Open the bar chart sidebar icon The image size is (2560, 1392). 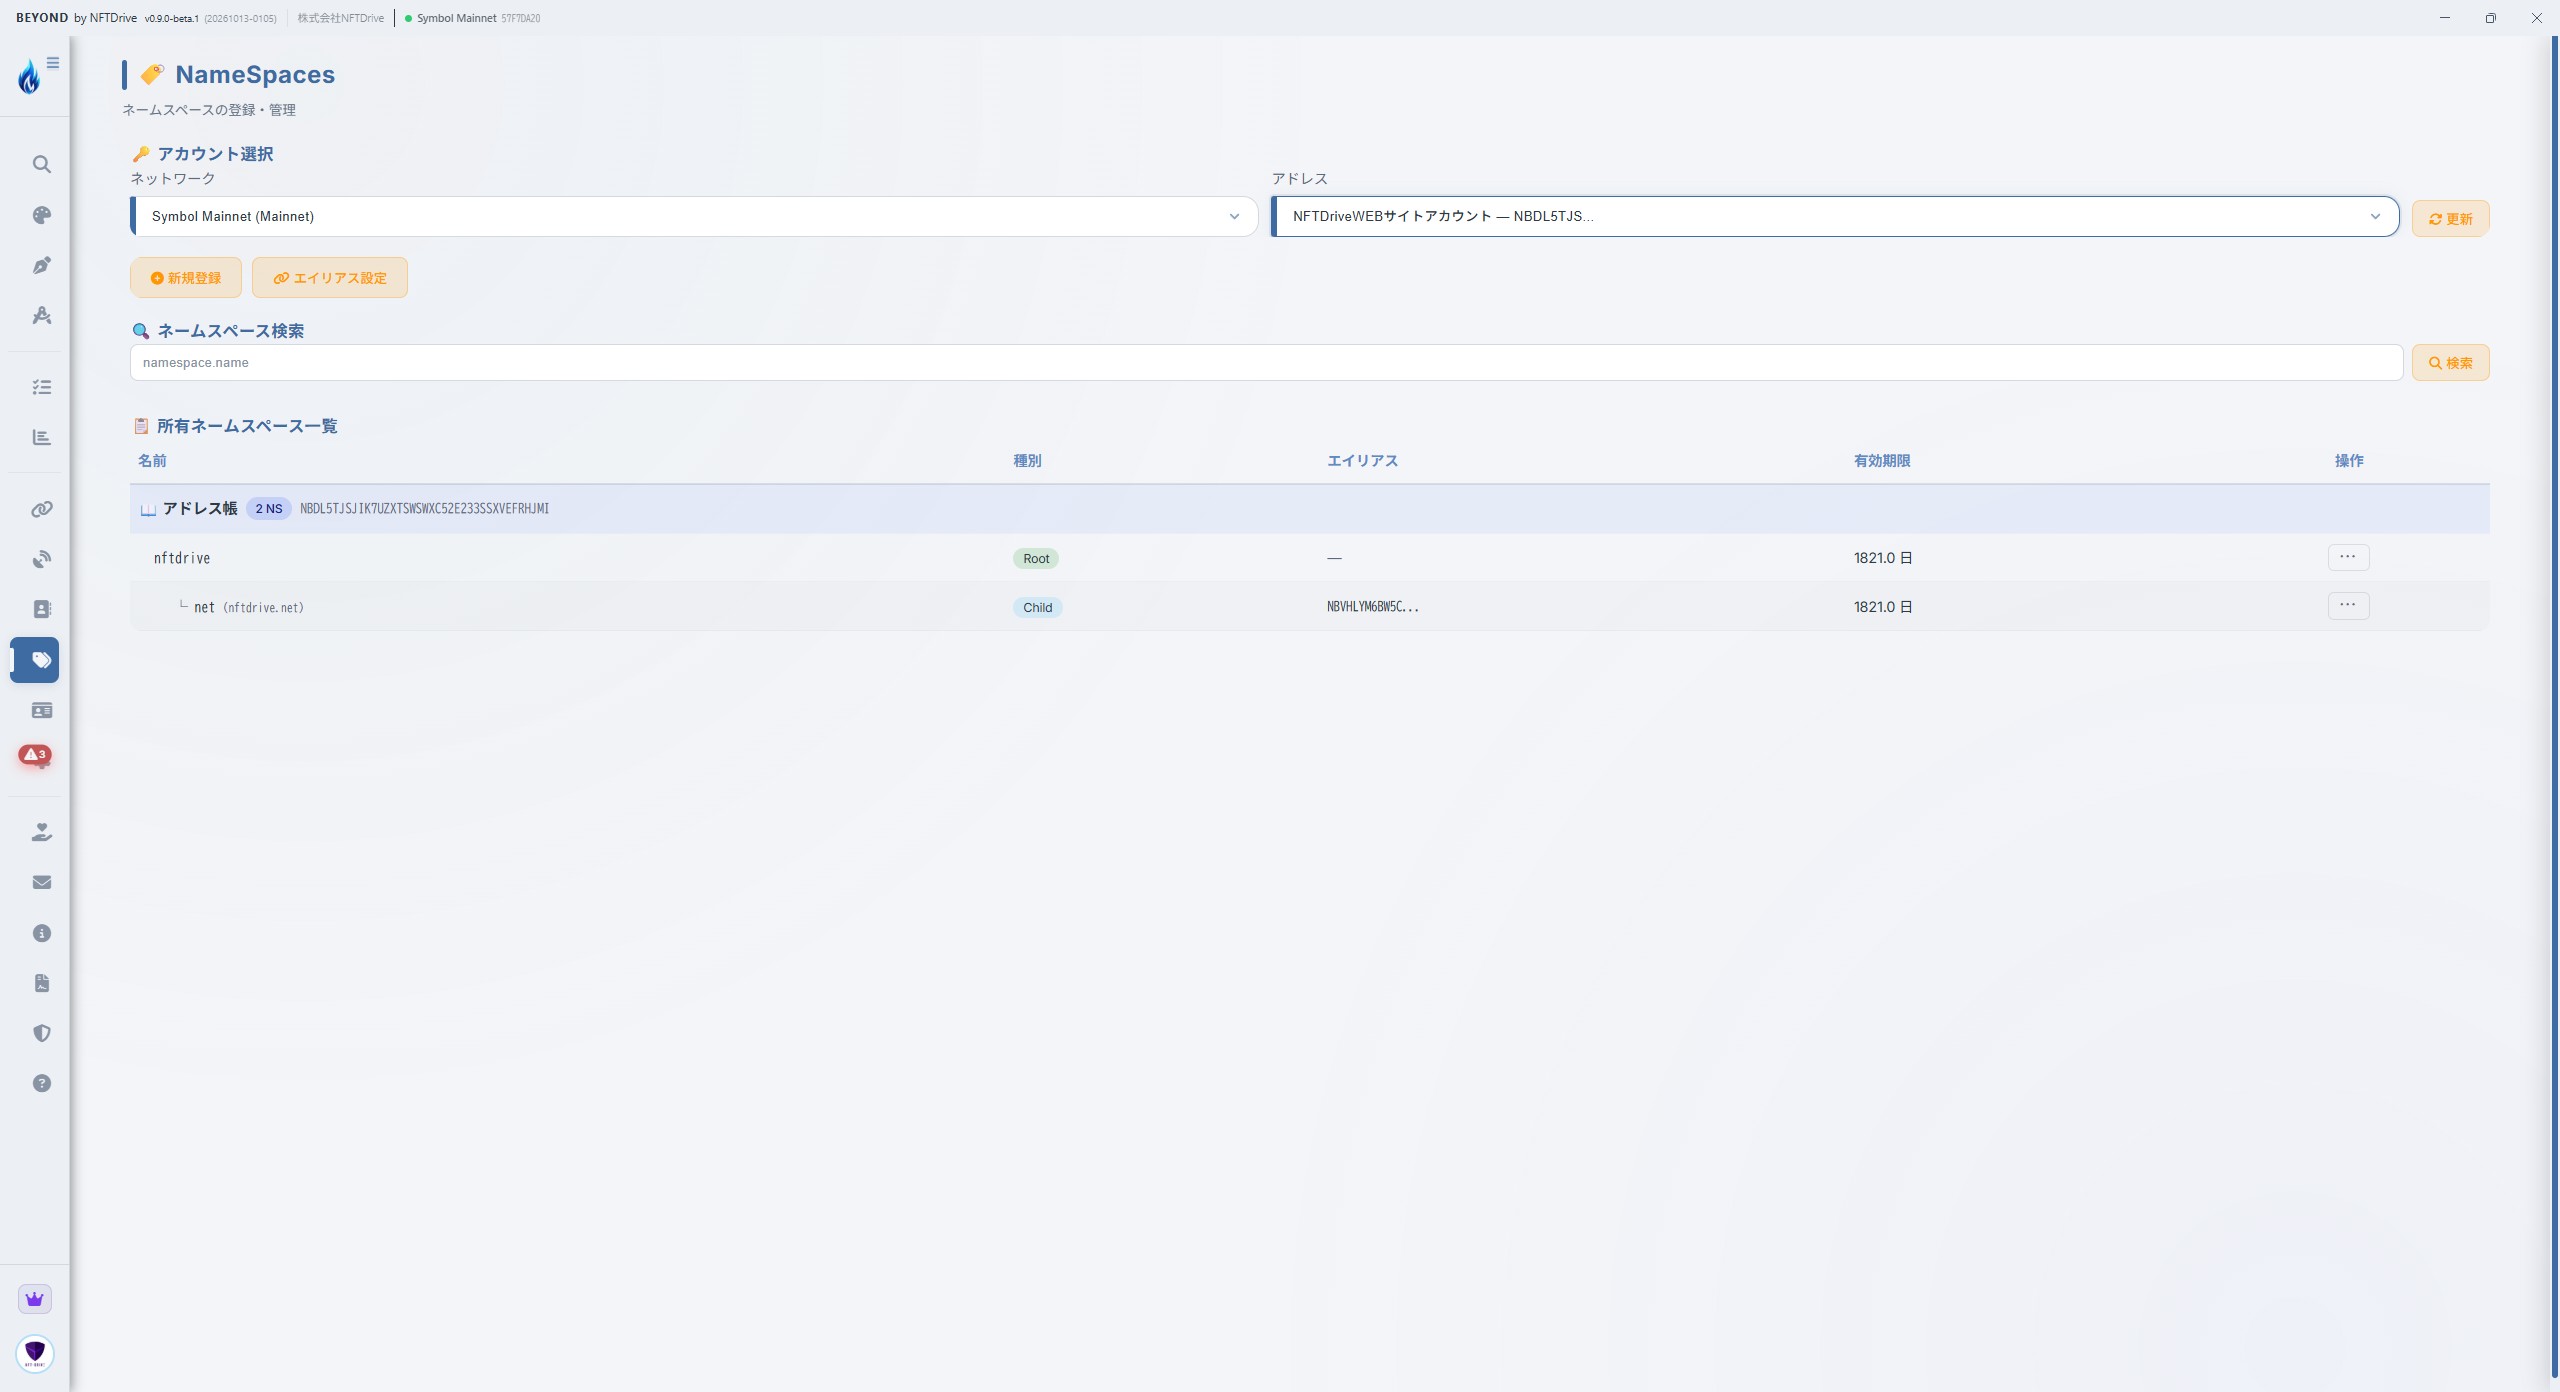(41, 437)
